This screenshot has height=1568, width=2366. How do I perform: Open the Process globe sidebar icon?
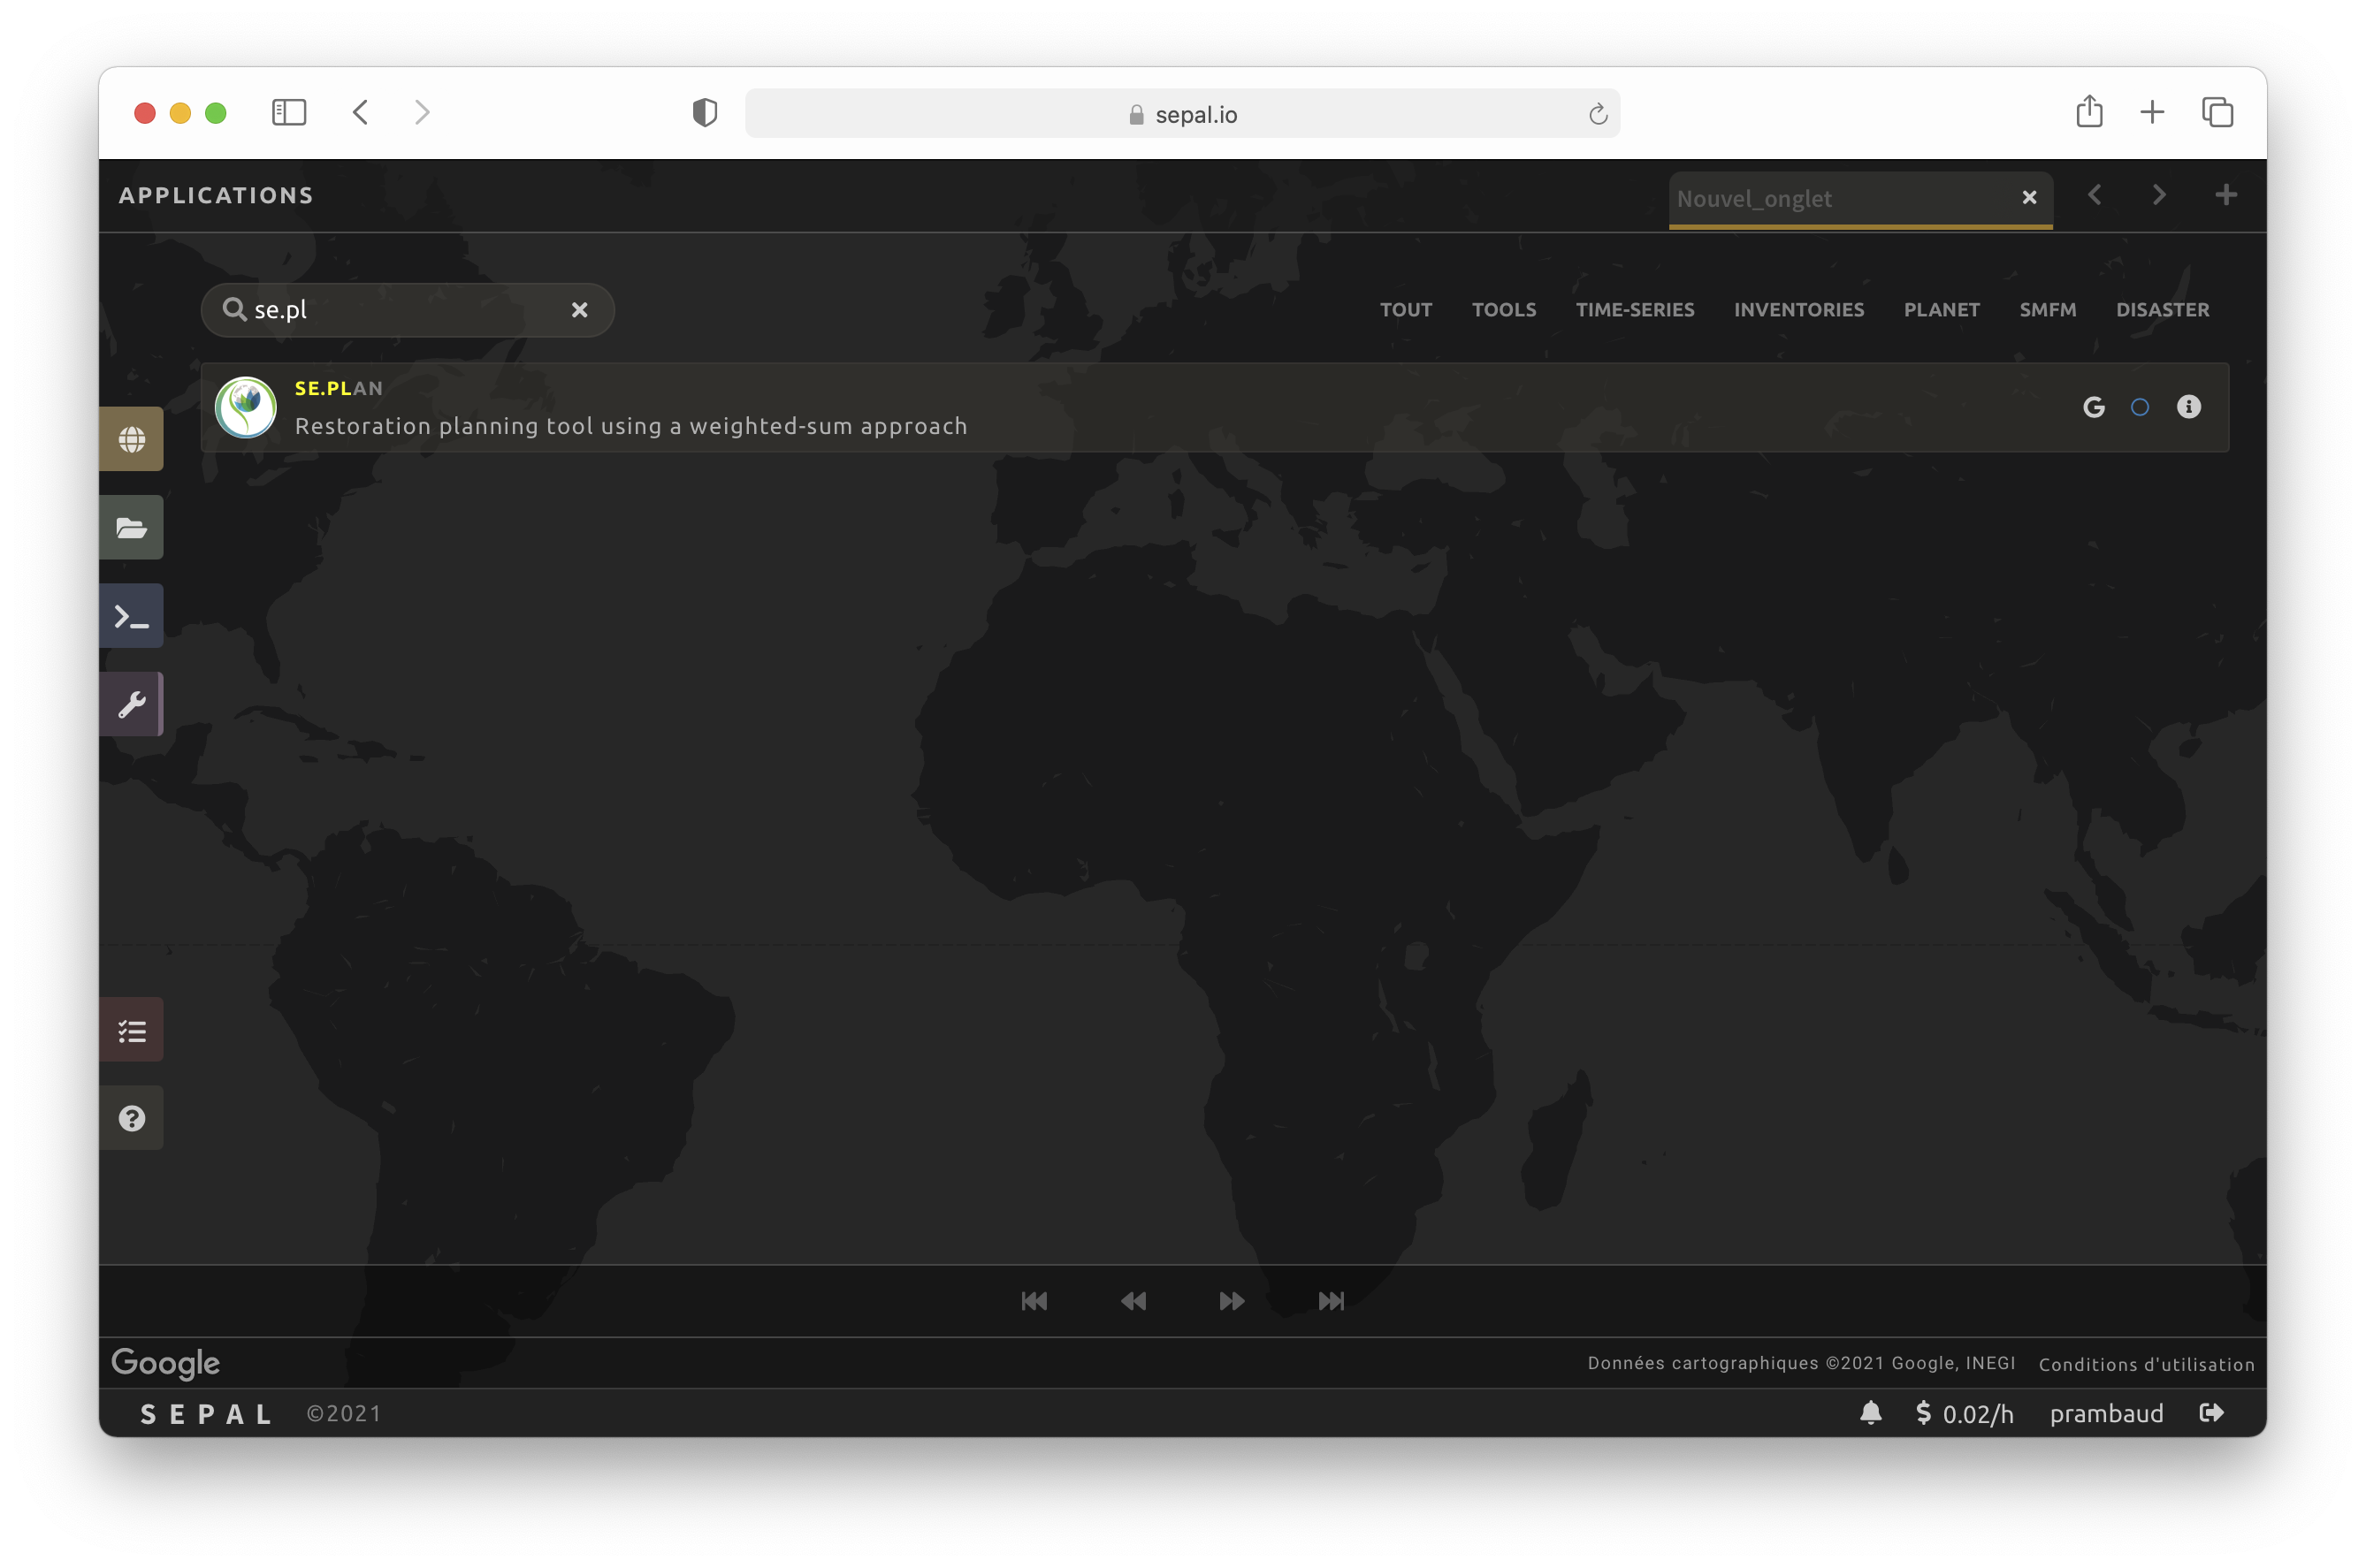tap(131, 439)
